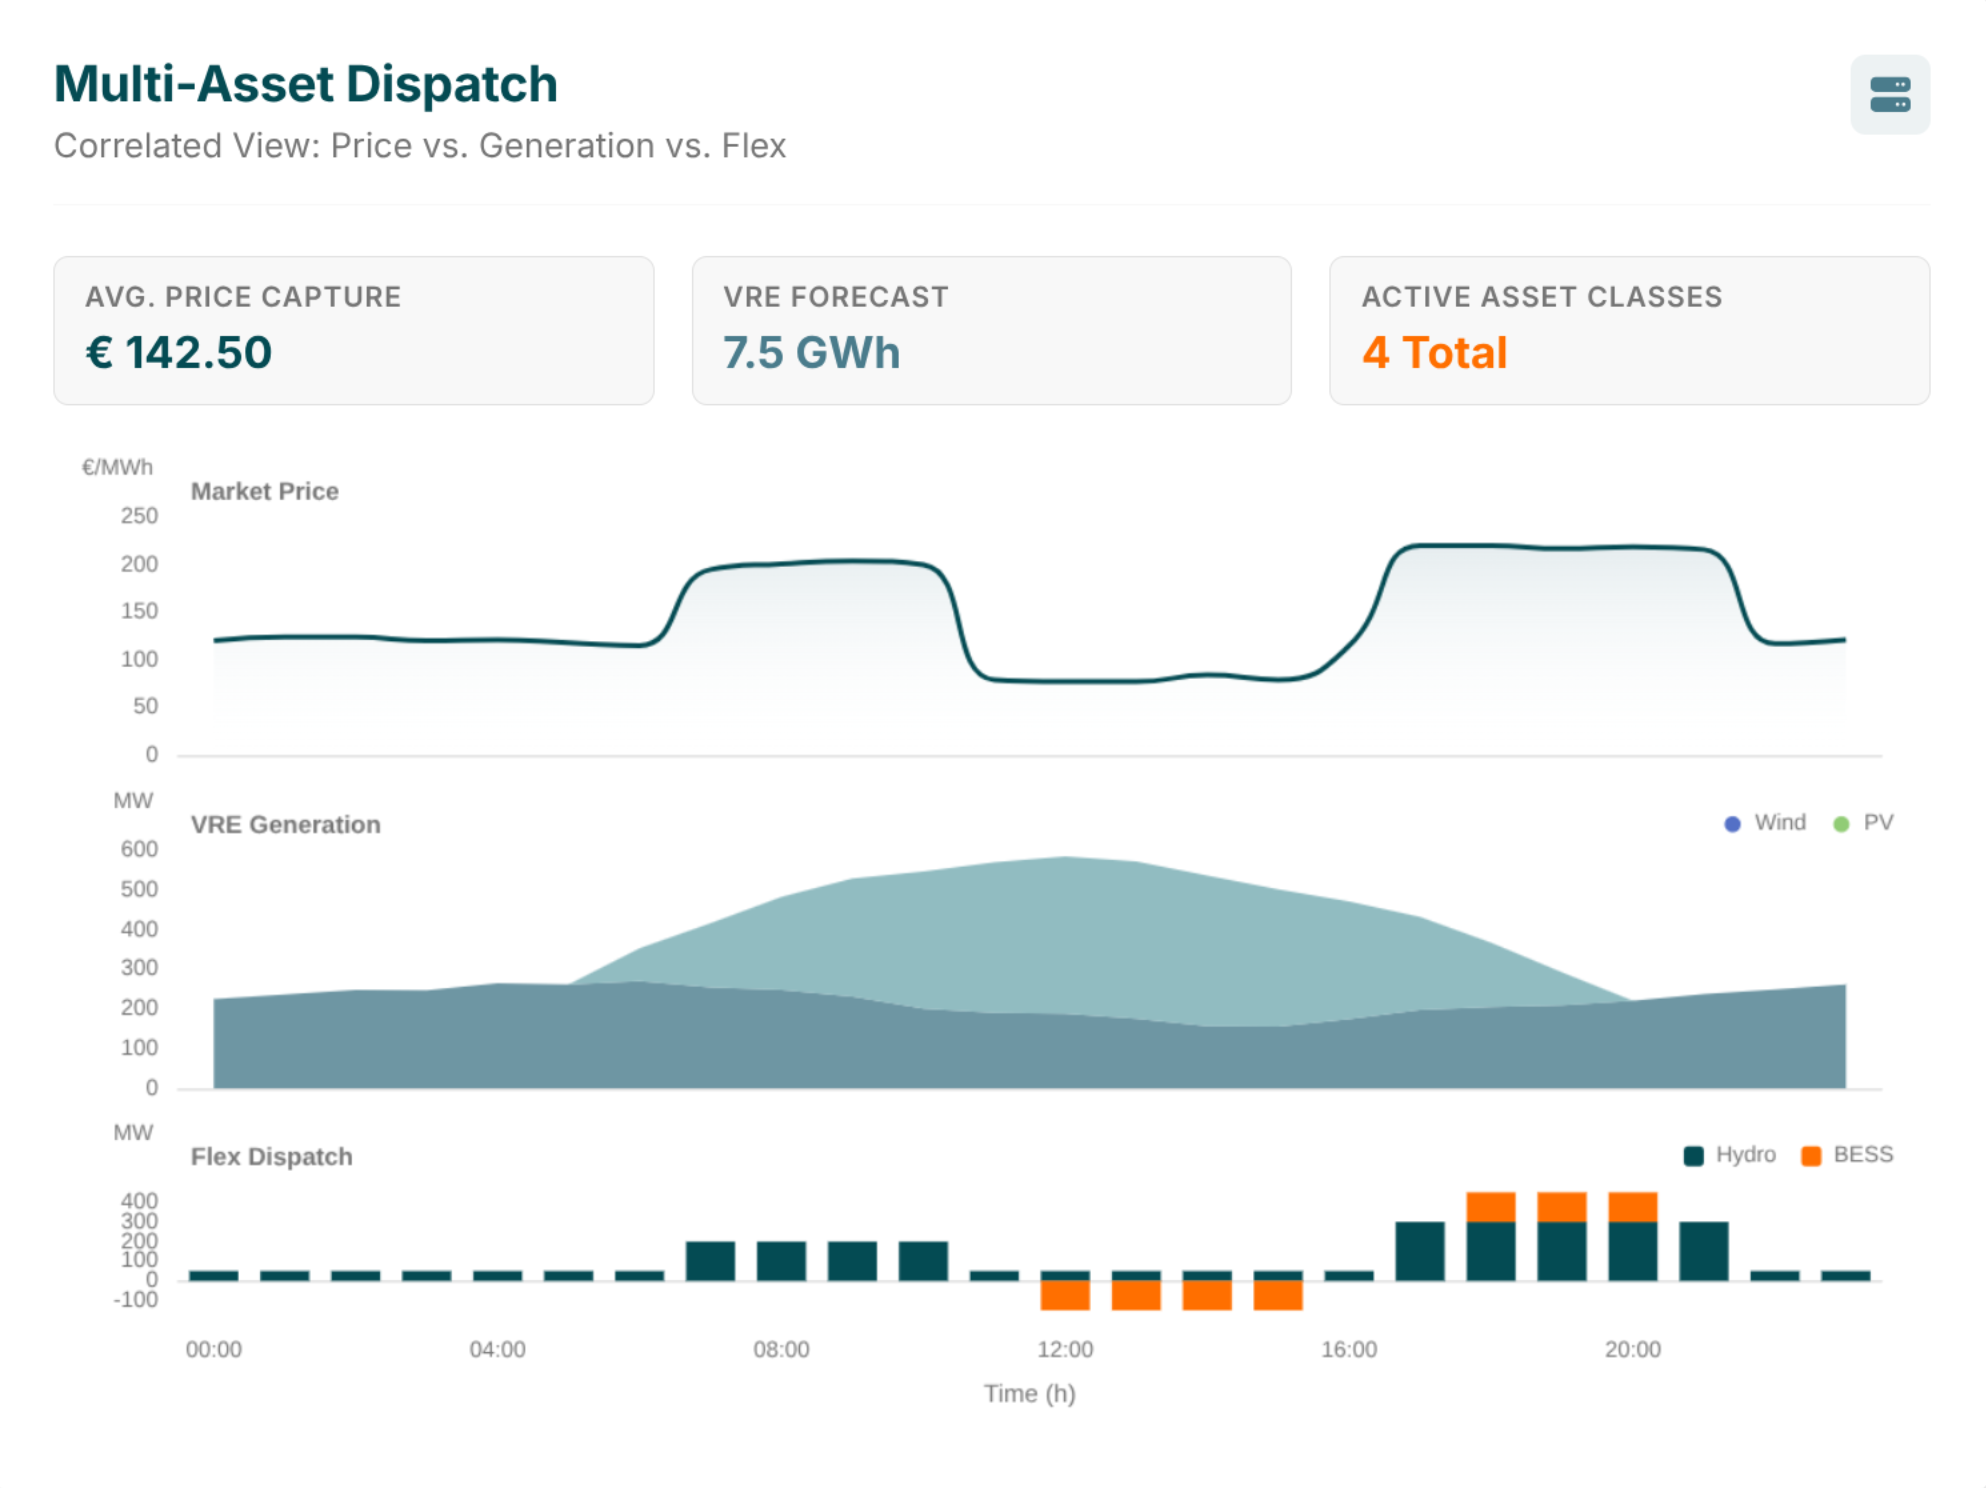Toggle Hydro series in Flex legend
This screenshot has height=1488, width=1986.
(x=1745, y=1154)
